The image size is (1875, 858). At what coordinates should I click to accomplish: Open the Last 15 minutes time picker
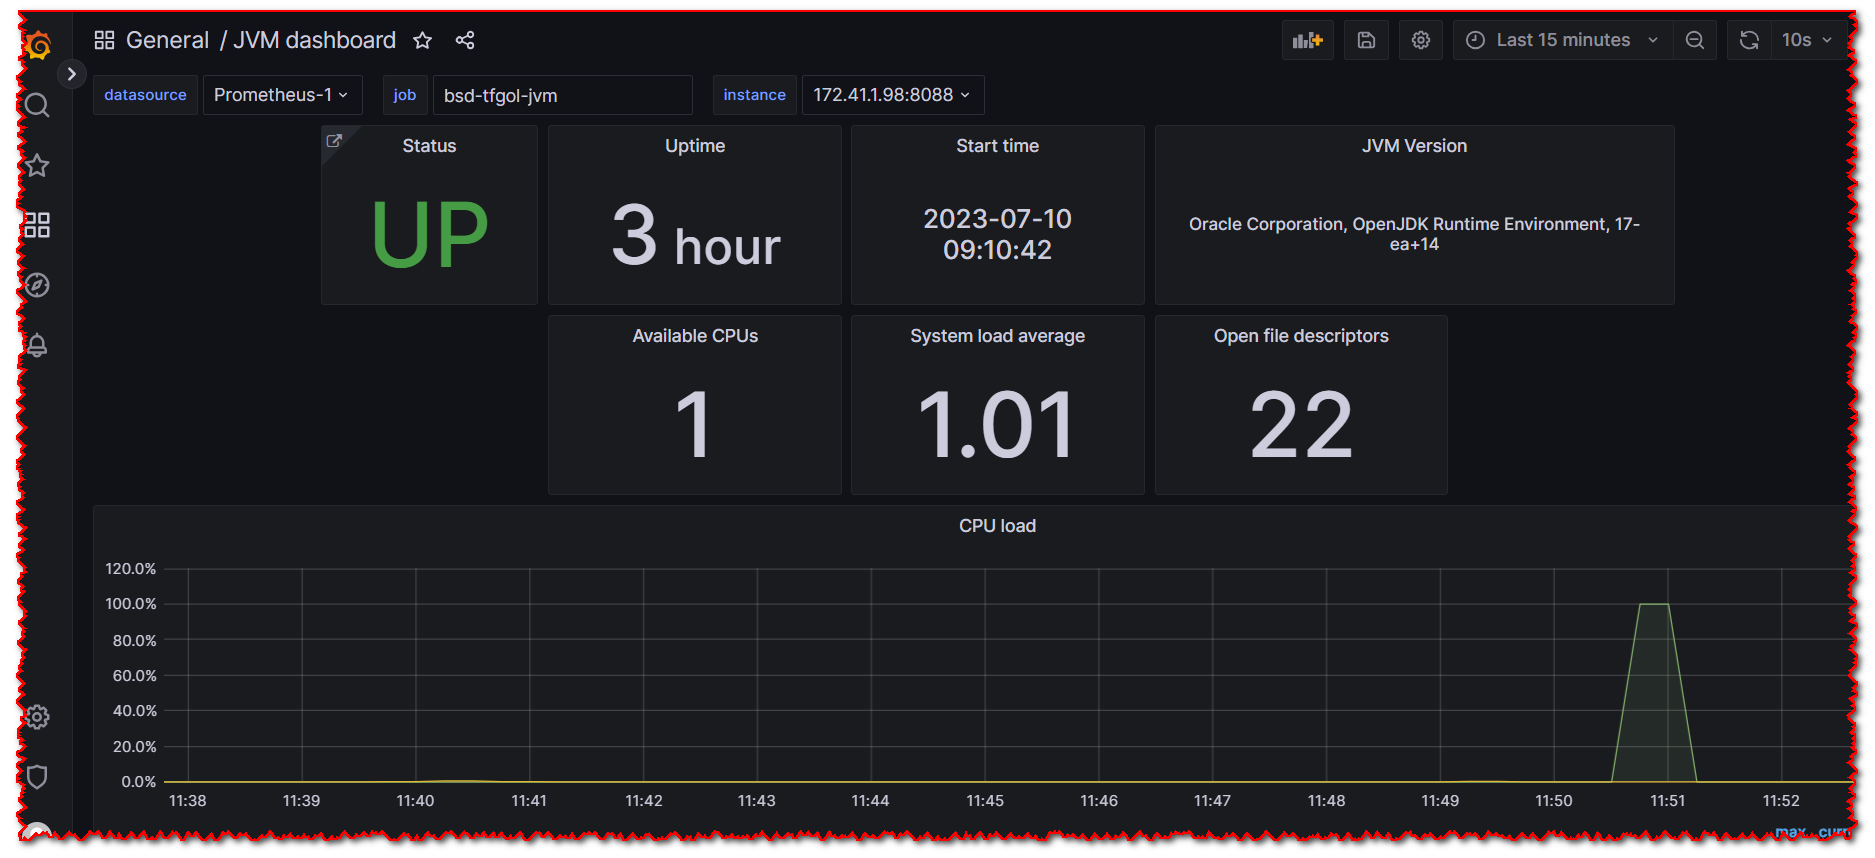(x=1562, y=40)
